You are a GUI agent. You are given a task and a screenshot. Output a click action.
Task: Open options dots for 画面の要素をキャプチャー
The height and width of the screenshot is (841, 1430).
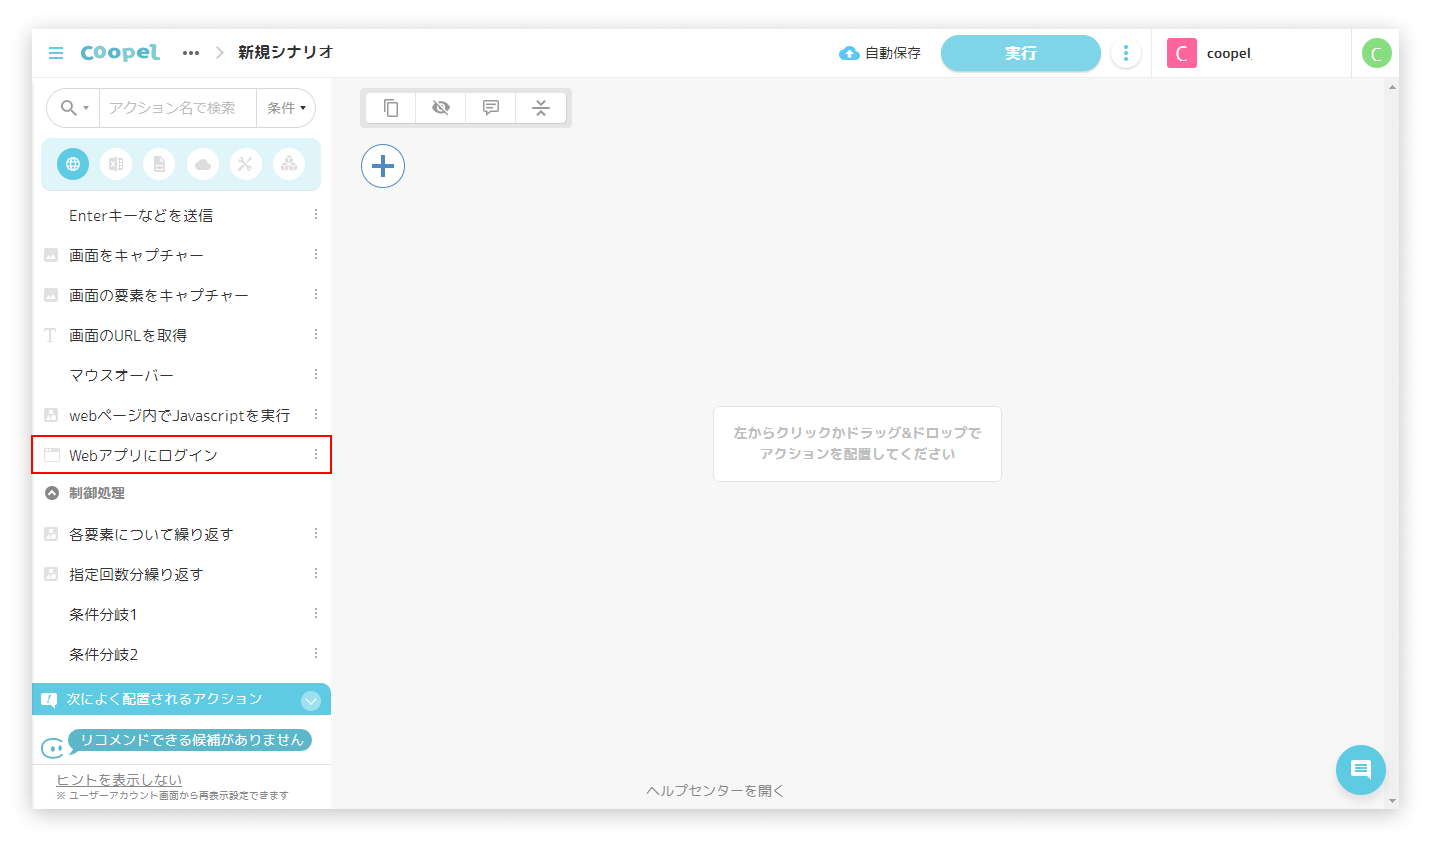tap(316, 294)
